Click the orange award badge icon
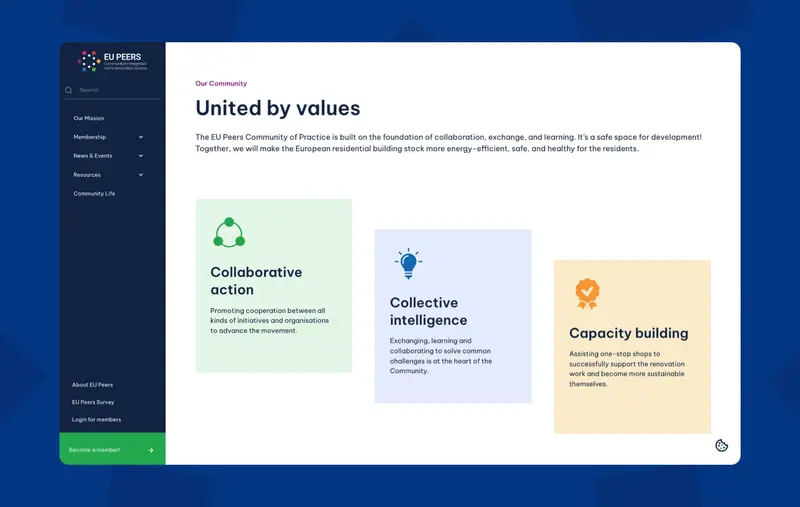The height and width of the screenshot is (507, 800). click(587, 293)
